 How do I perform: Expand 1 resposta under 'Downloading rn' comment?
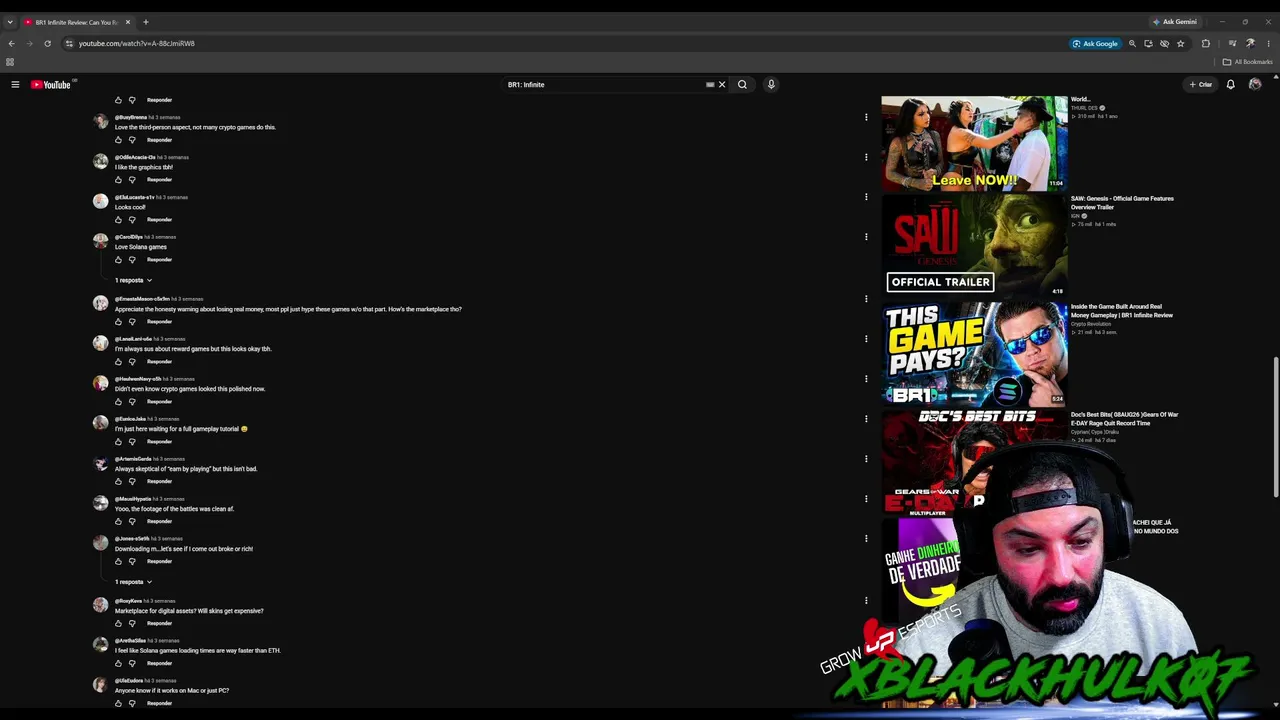click(133, 582)
